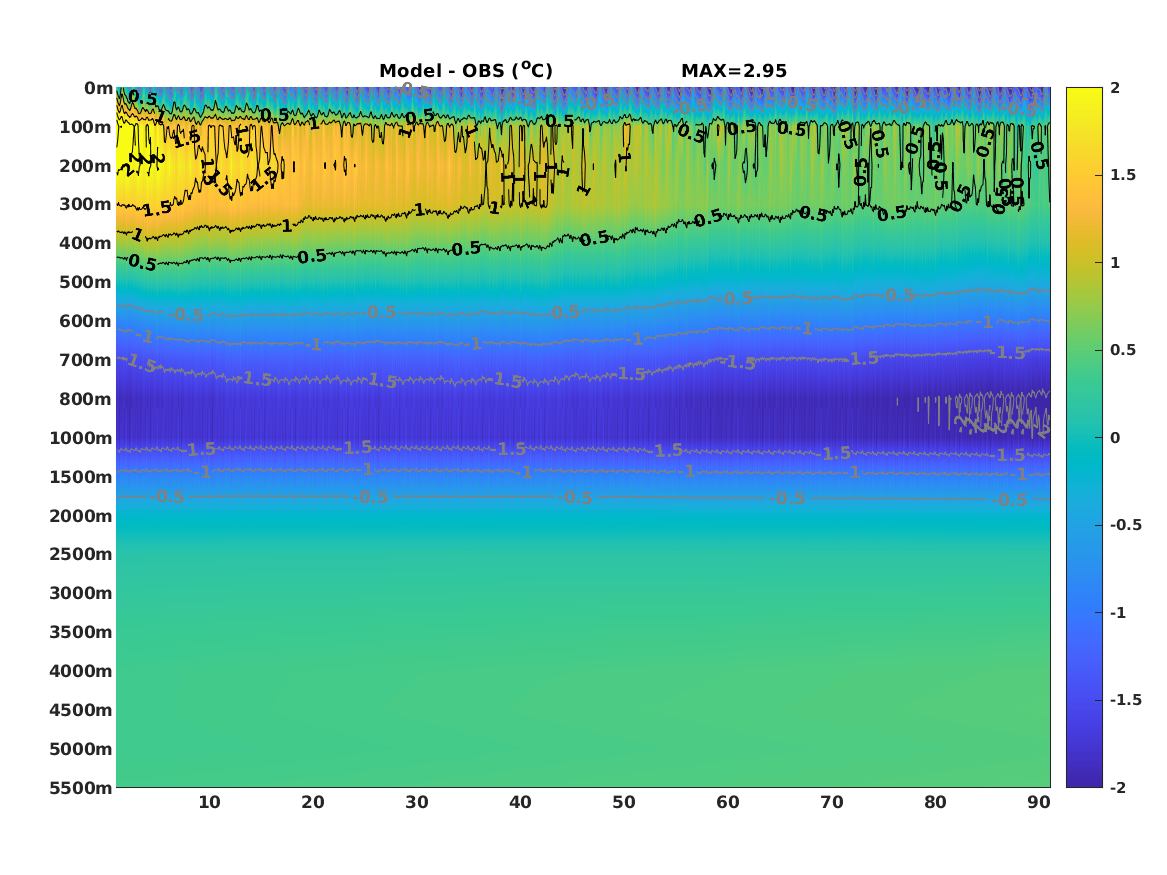Select the x-axis tick label "60"
Image resolution: width=1167 pixels, height=875 pixels.
pyautogui.click(x=728, y=802)
